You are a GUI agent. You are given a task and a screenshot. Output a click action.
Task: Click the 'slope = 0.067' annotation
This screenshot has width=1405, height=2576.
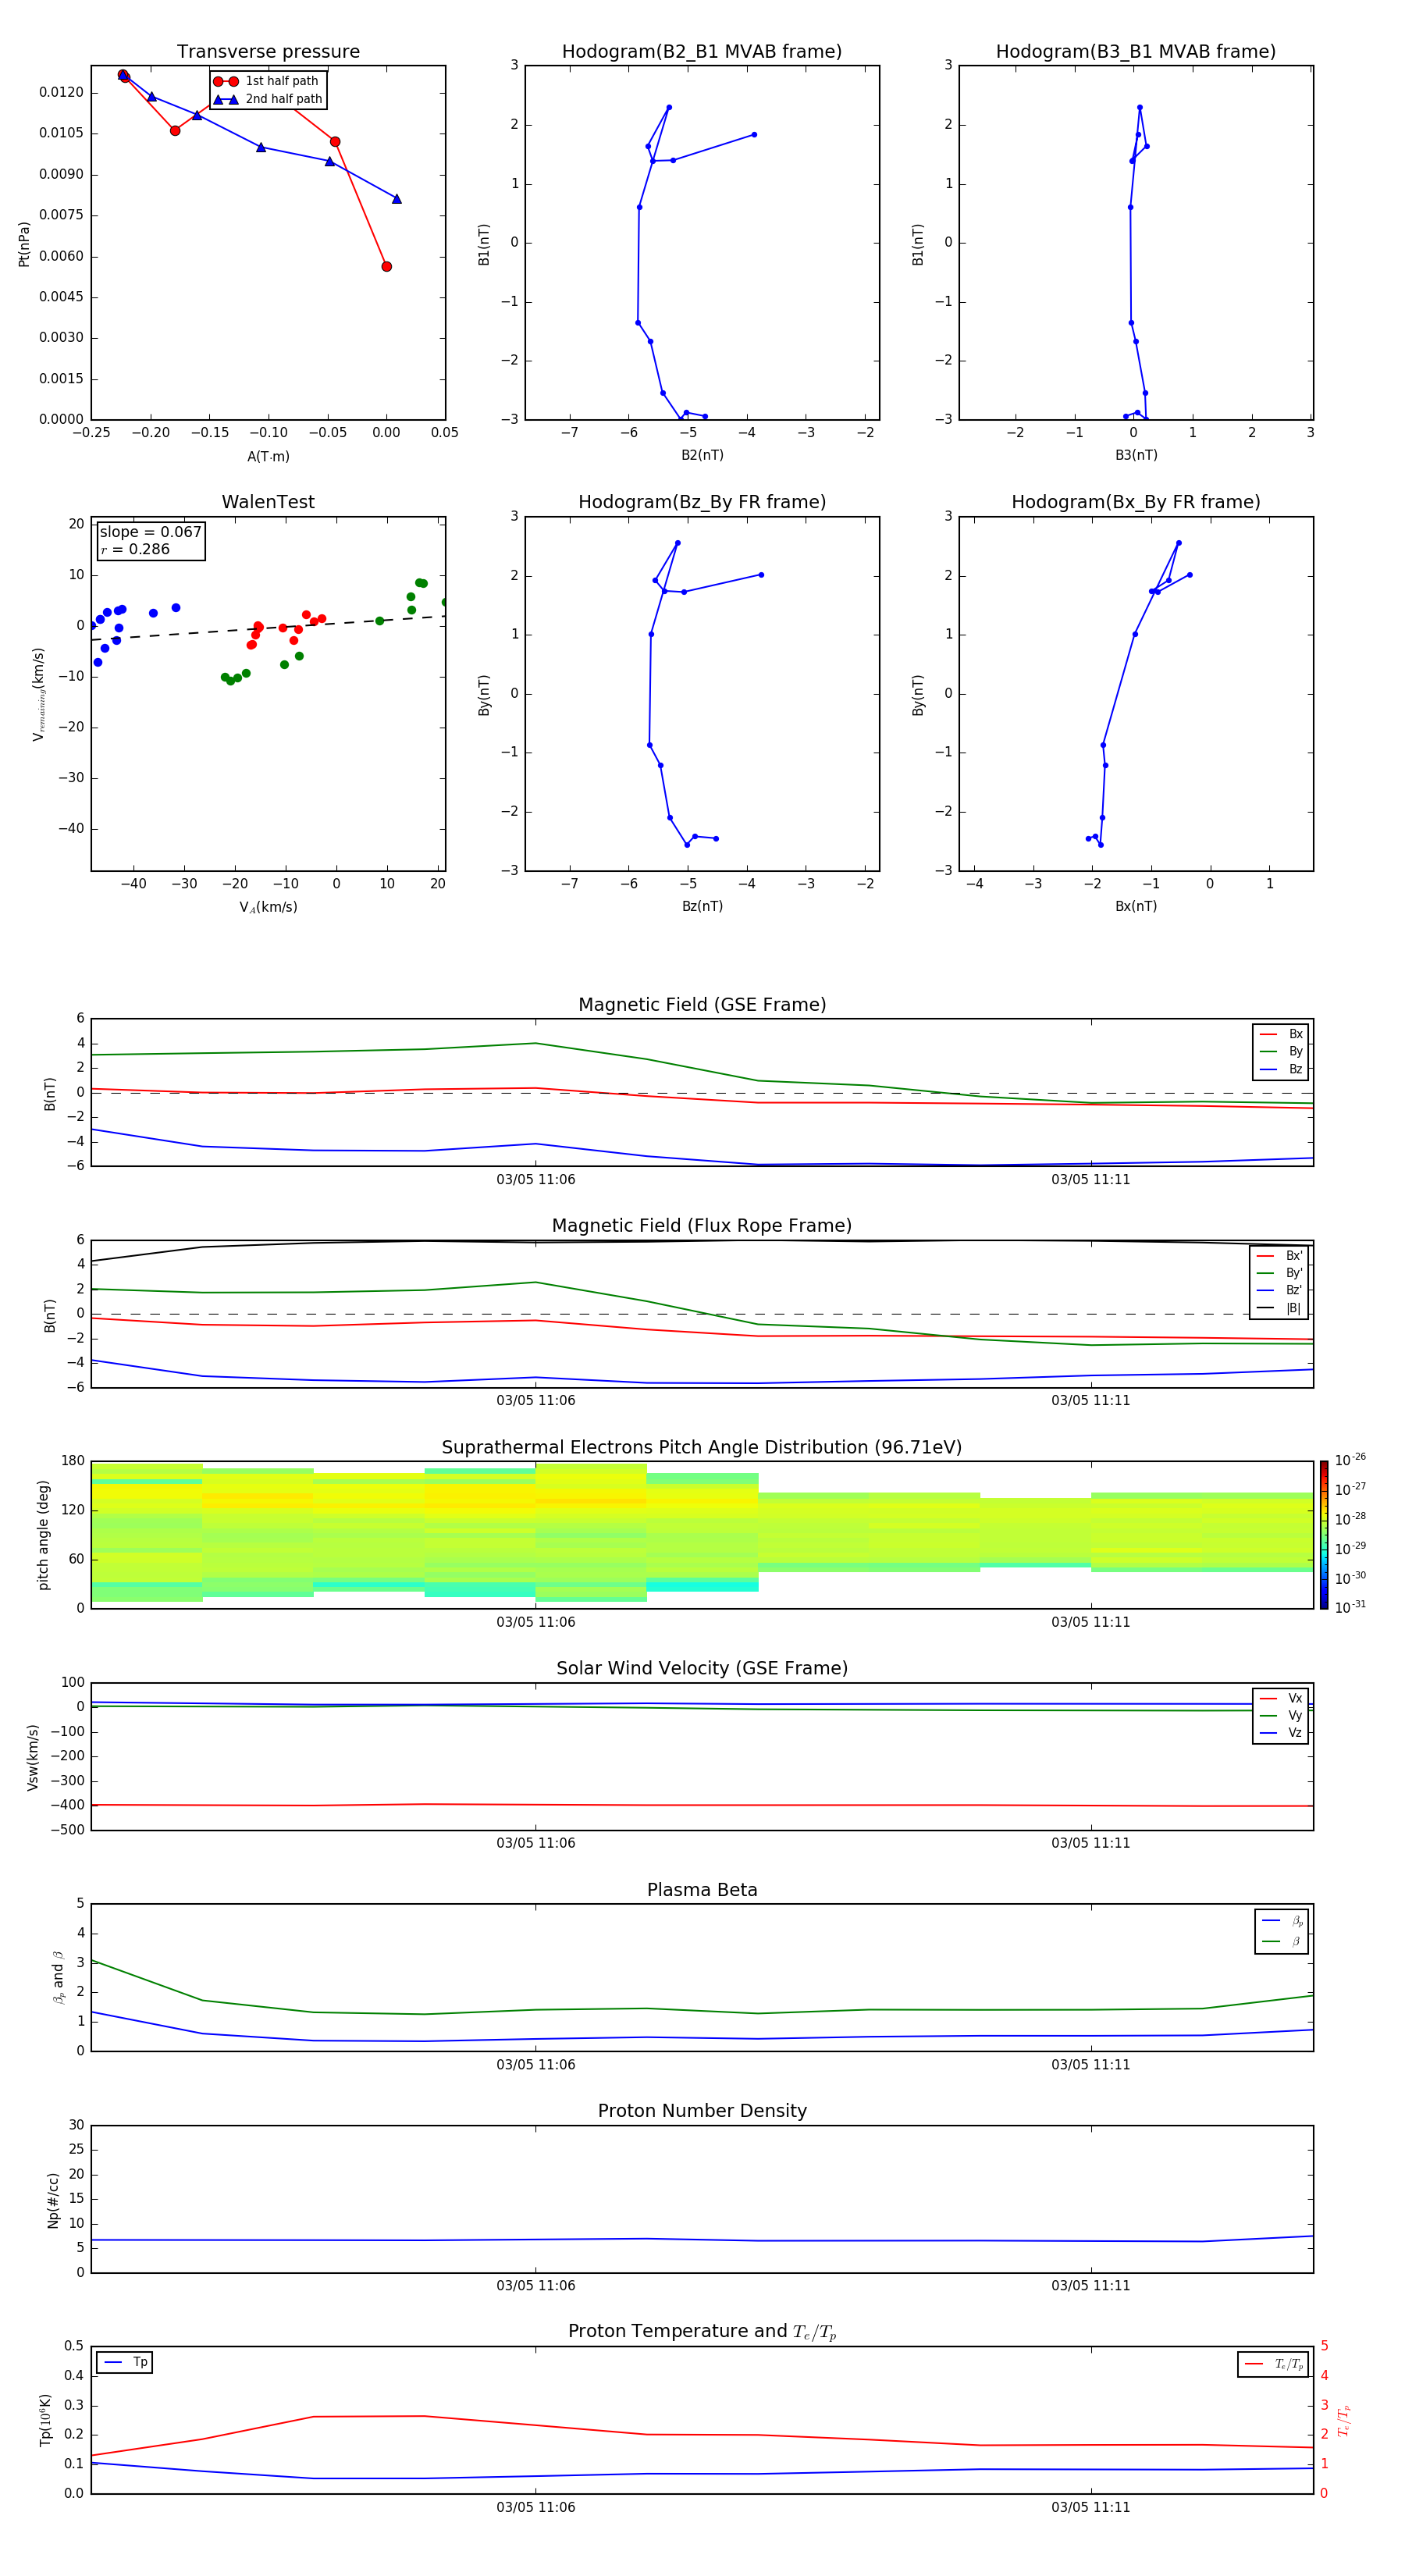tap(150, 532)
